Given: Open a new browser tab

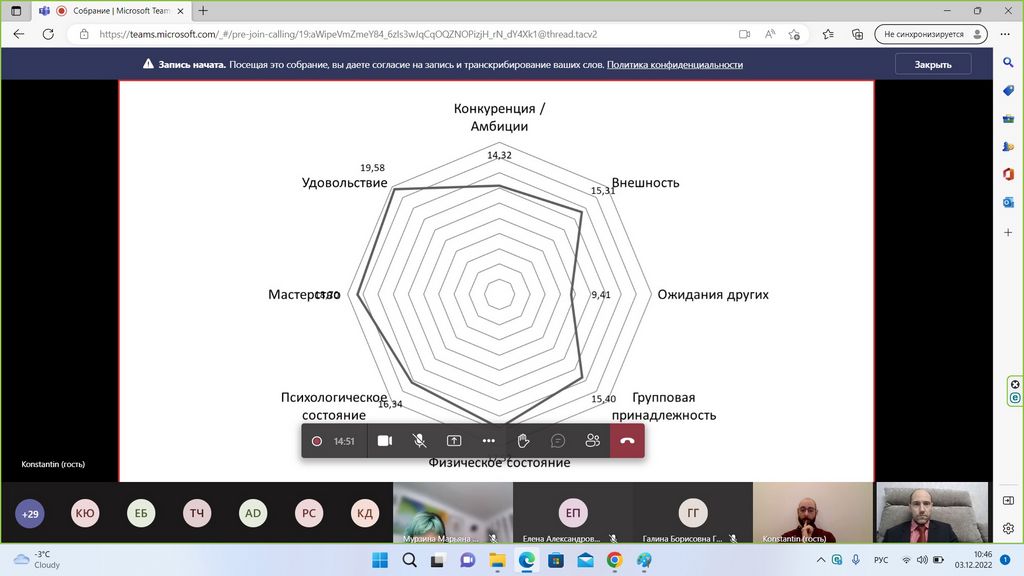Looking at the screenshot, I should (x=203, y=11).
